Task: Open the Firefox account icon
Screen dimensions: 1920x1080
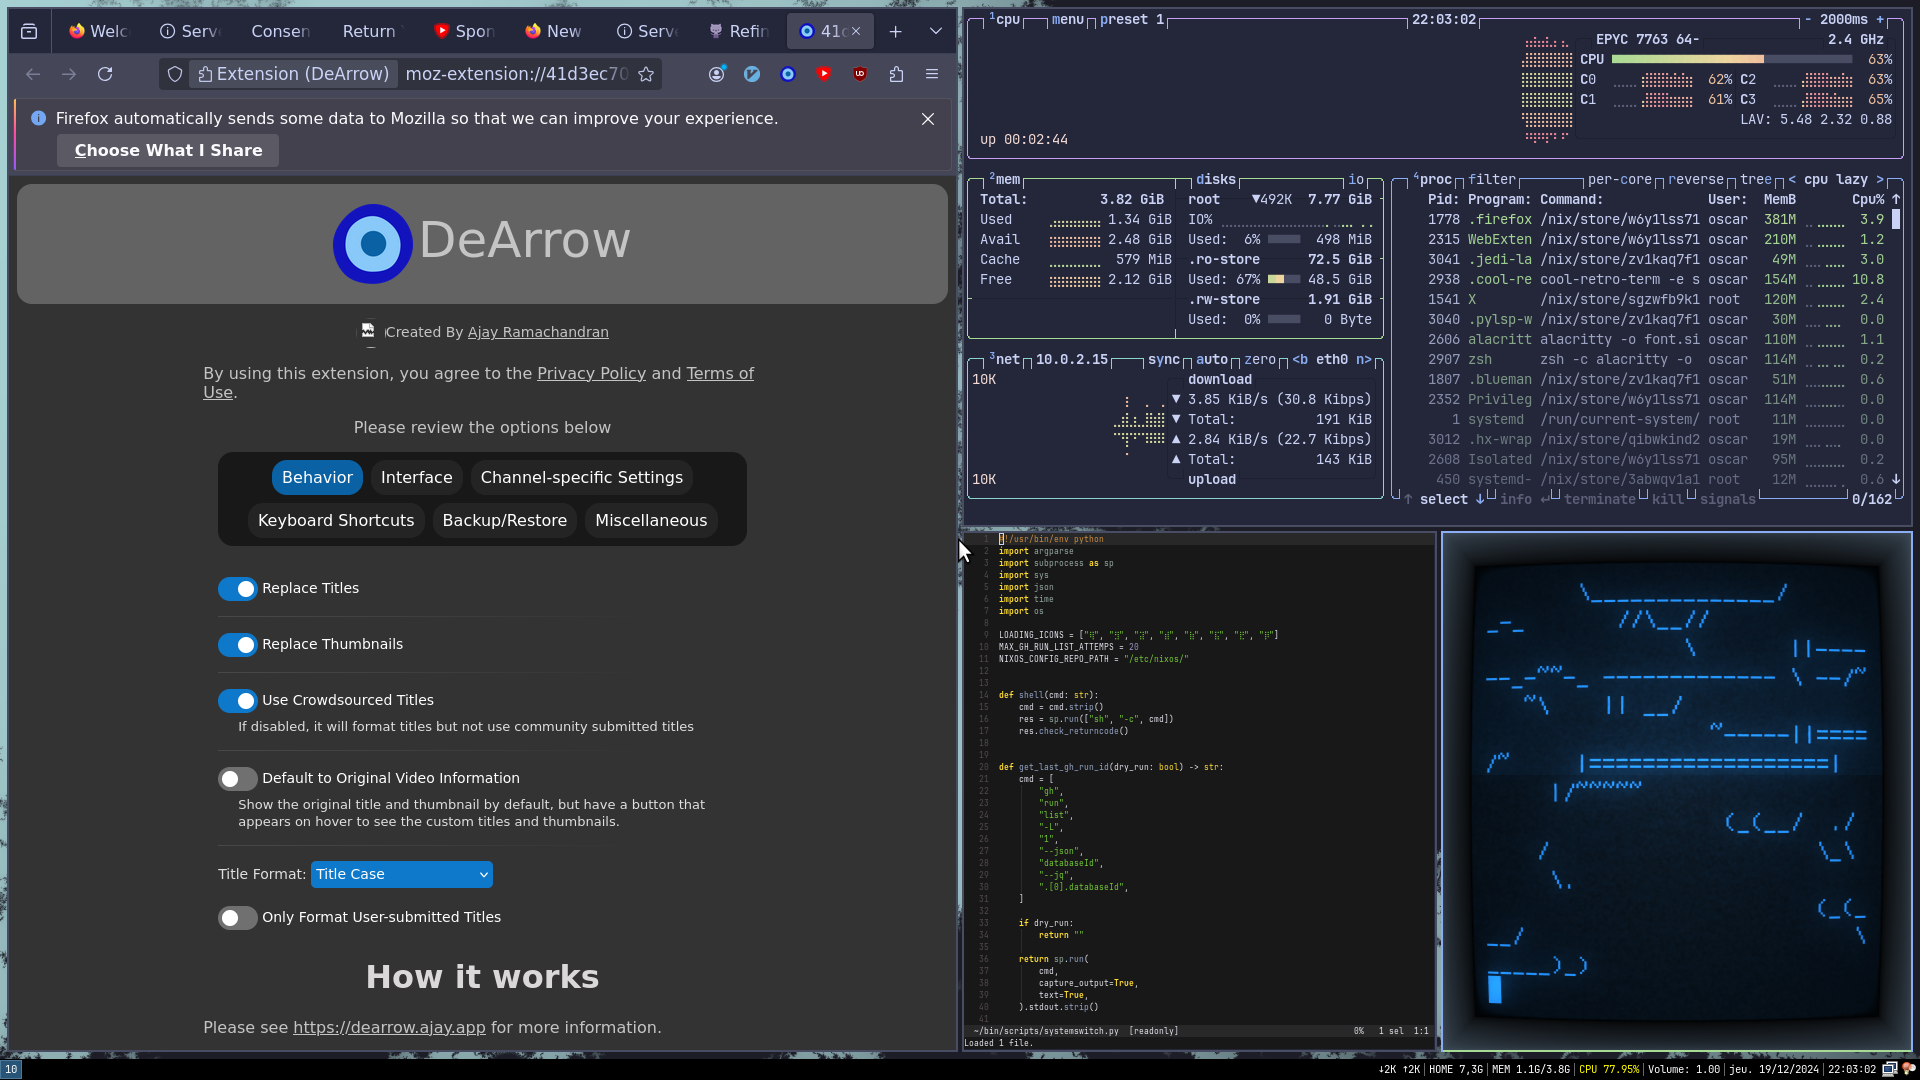Action: point(716,74)
